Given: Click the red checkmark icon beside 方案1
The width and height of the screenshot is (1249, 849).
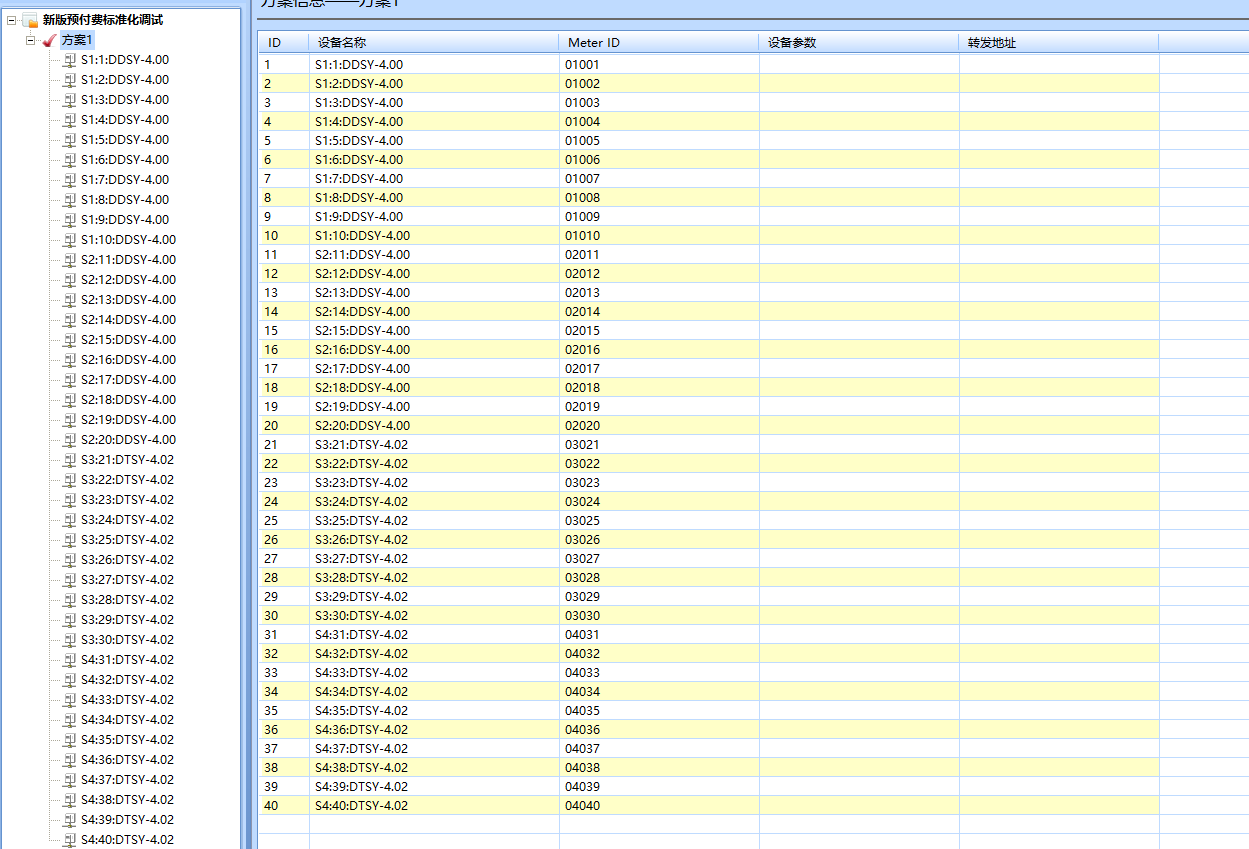Looking at the screenshot, I should pyautogui.click(x=49, y=40).
